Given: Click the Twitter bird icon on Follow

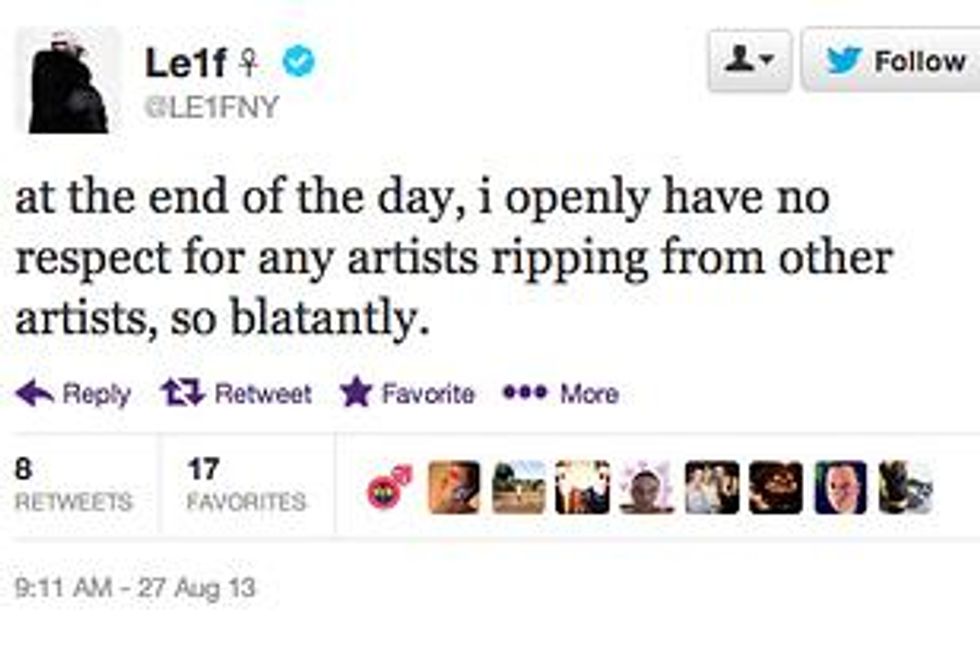Looking at the screenshot, I should click(x=845, y=61).
